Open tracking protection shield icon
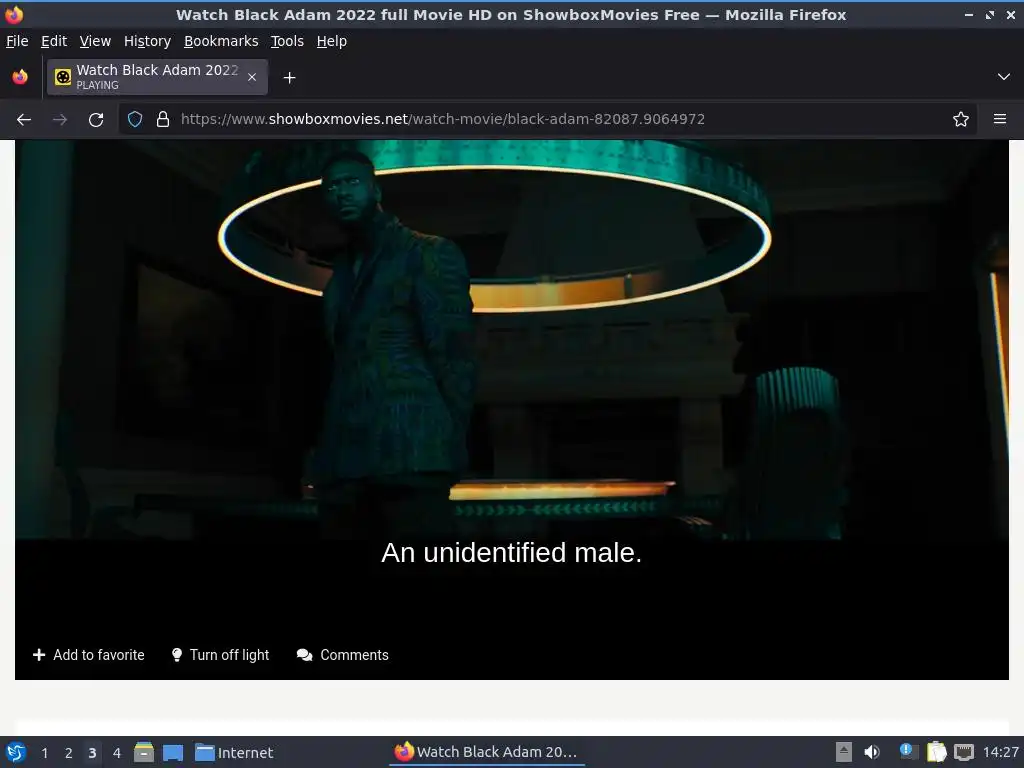Viewport: 1024px width, 768px height. pos(135,119)
